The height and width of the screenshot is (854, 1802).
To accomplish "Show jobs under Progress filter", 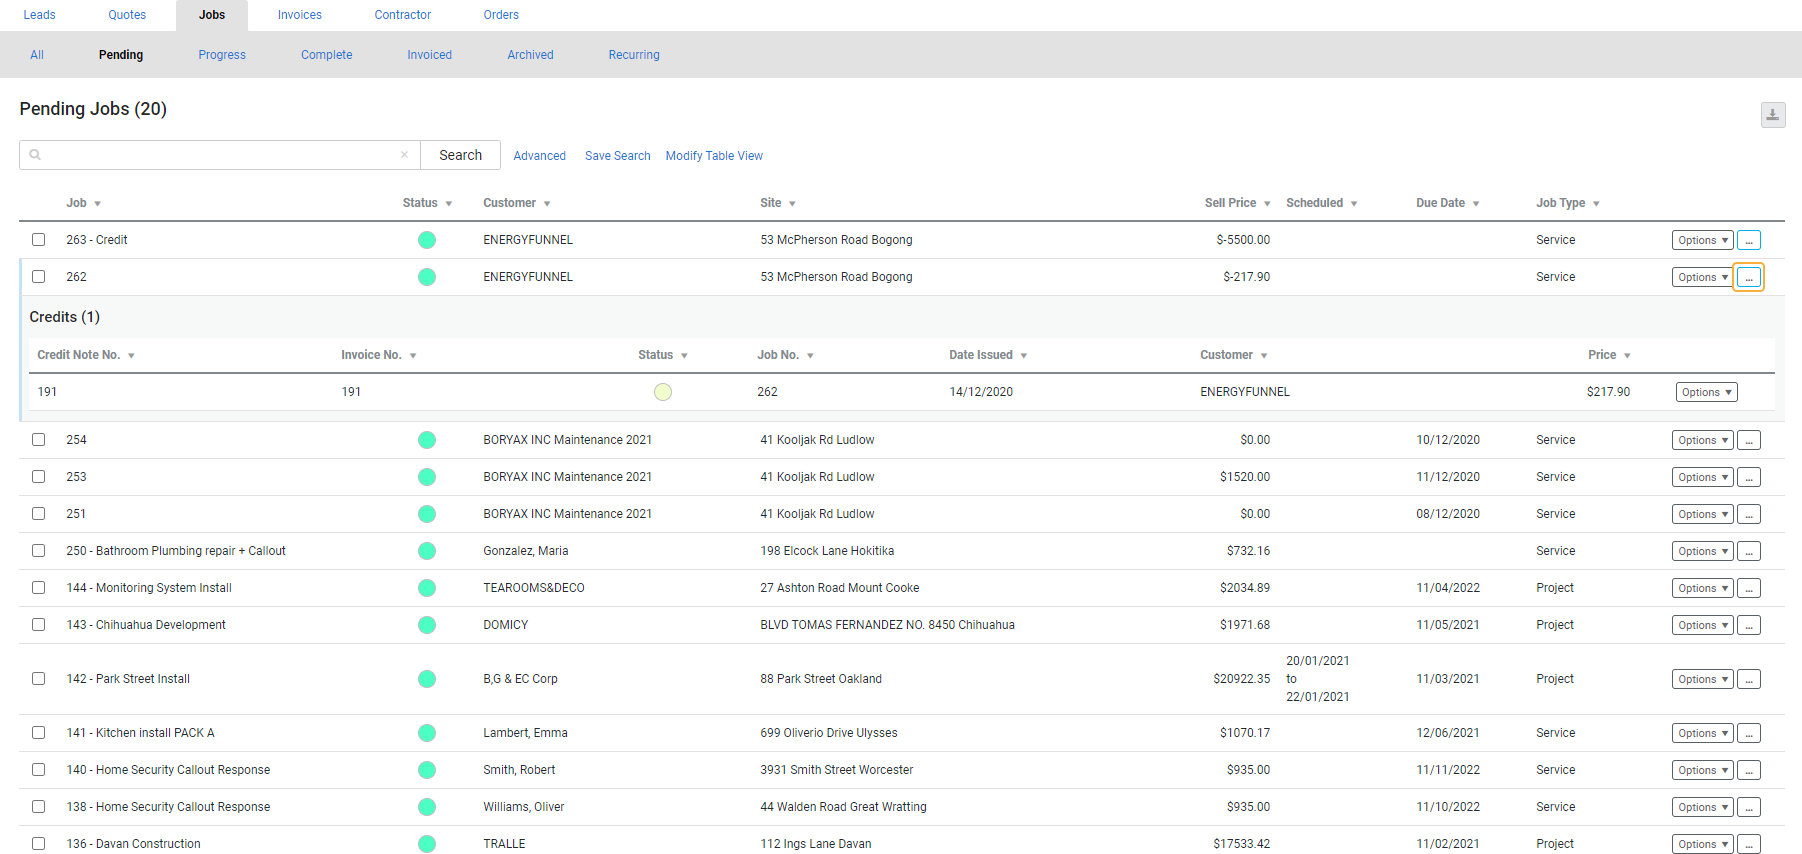I will click(x=222, y=55).
